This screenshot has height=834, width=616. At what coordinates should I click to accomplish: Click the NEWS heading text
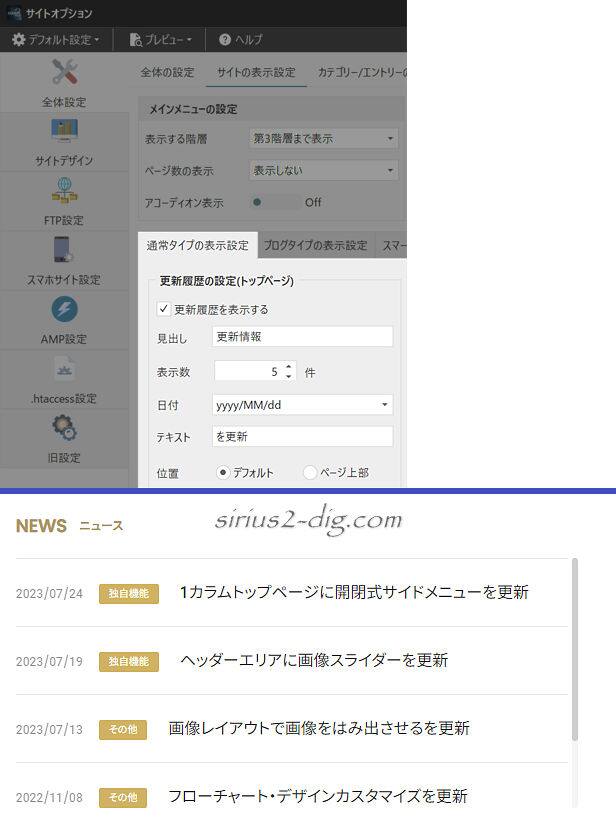(x=41, y=526)
